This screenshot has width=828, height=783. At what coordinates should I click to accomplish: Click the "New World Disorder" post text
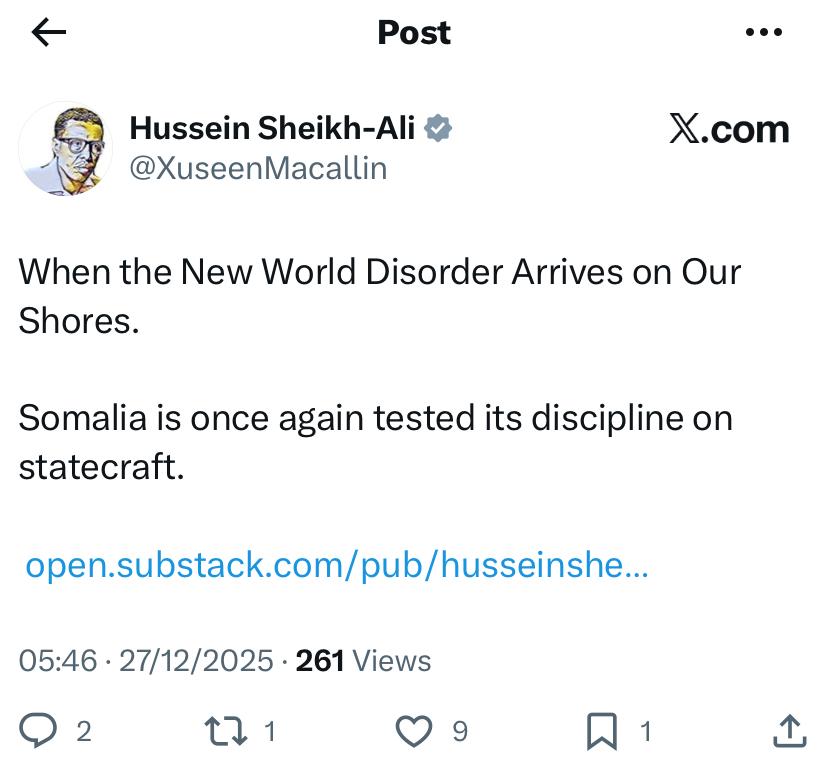coord(380,273)
